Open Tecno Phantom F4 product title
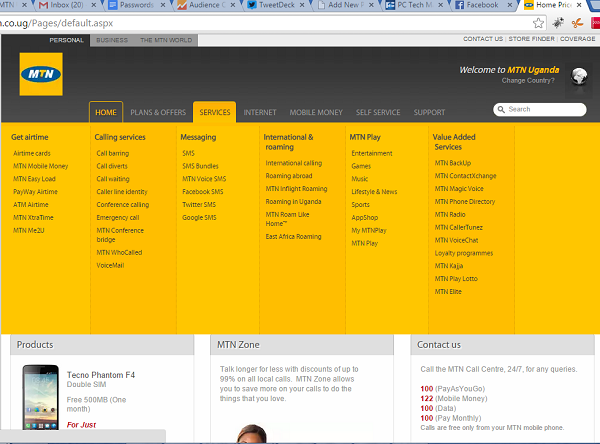The image size is (600, 444). point(101,375)
